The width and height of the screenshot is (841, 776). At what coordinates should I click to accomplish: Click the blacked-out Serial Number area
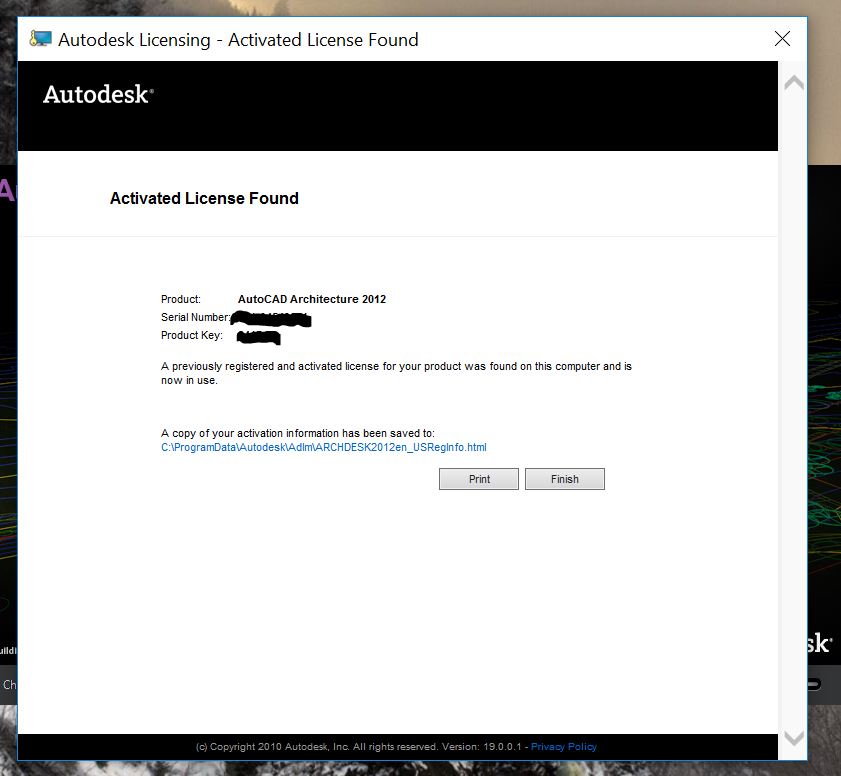coord(270,317)
